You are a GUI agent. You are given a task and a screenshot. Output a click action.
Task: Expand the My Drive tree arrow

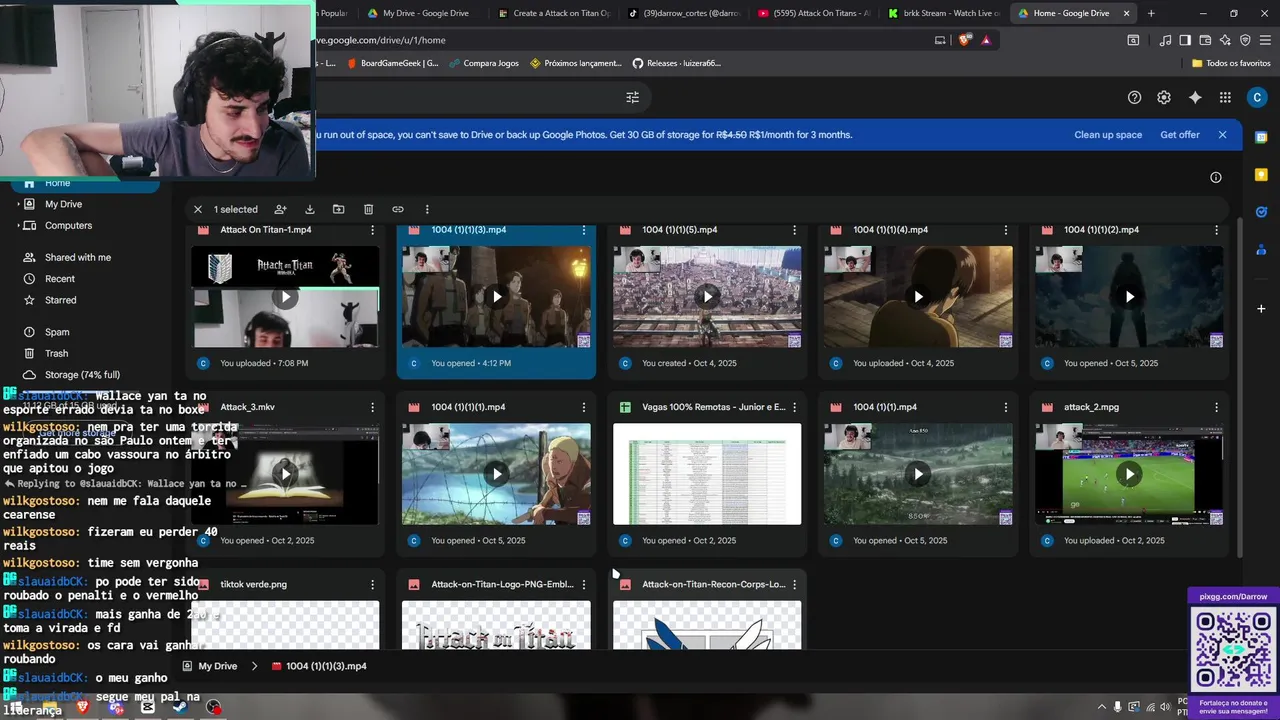point(18,204)
